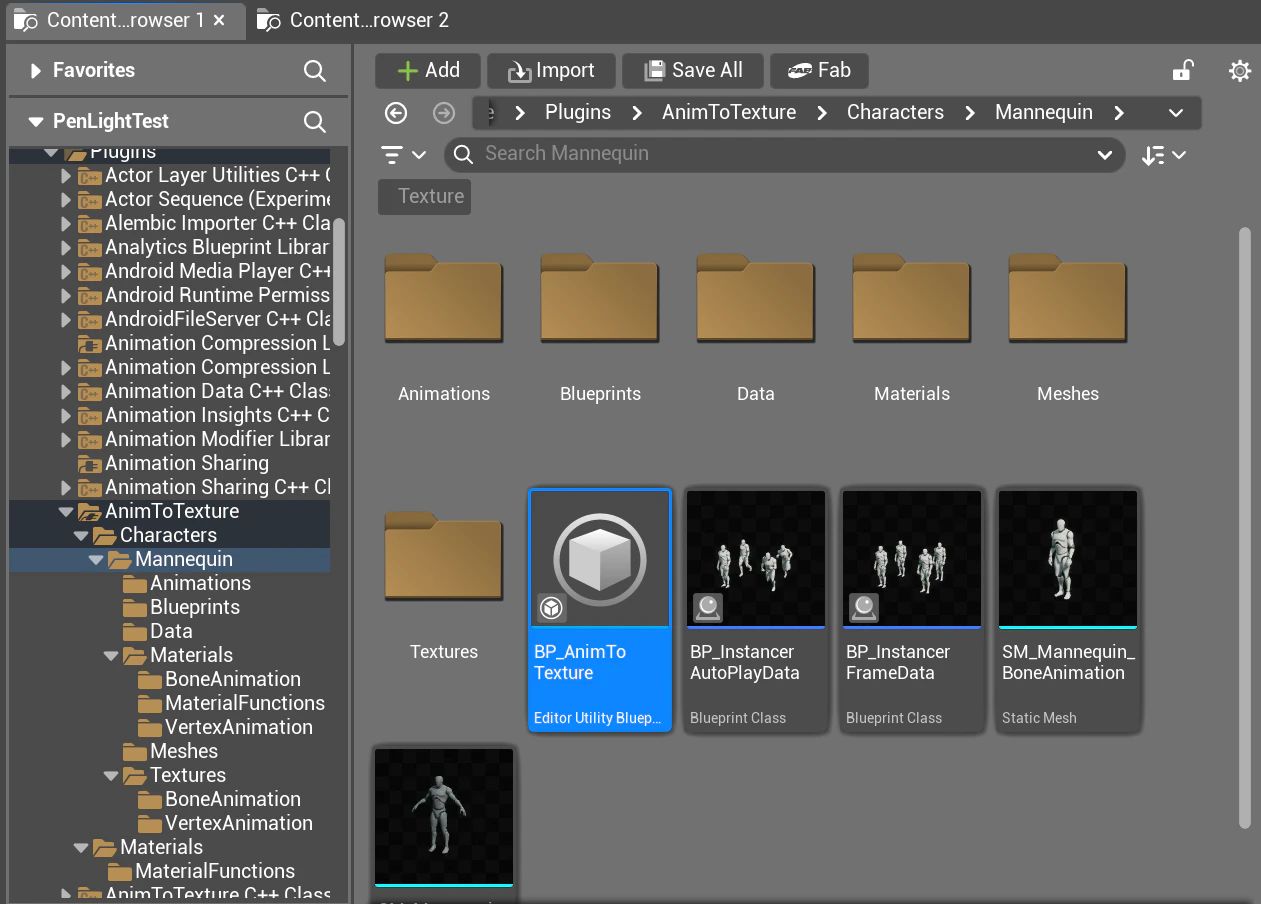Collapse the Mannequin tree node

click(96, 559)
